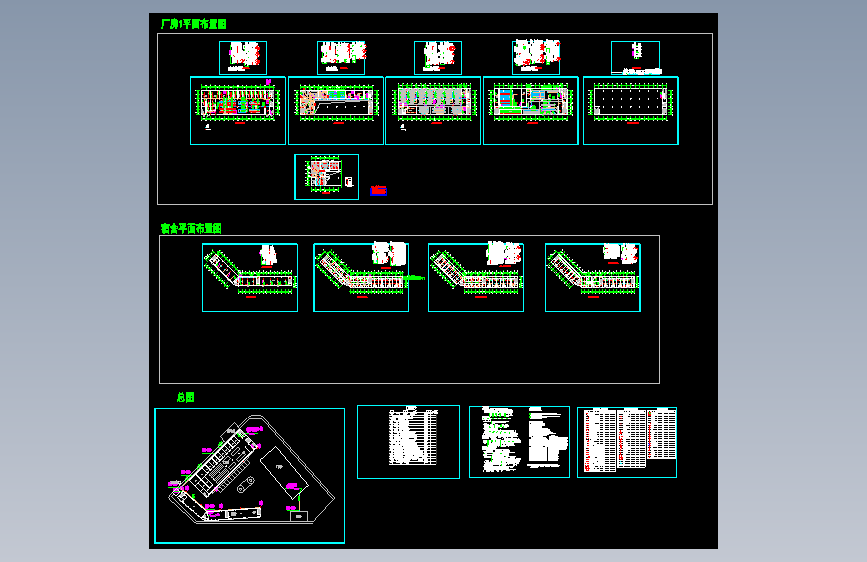Click the small blue and red block beside the lower factory sheet
867x562 pixels.
378,190
